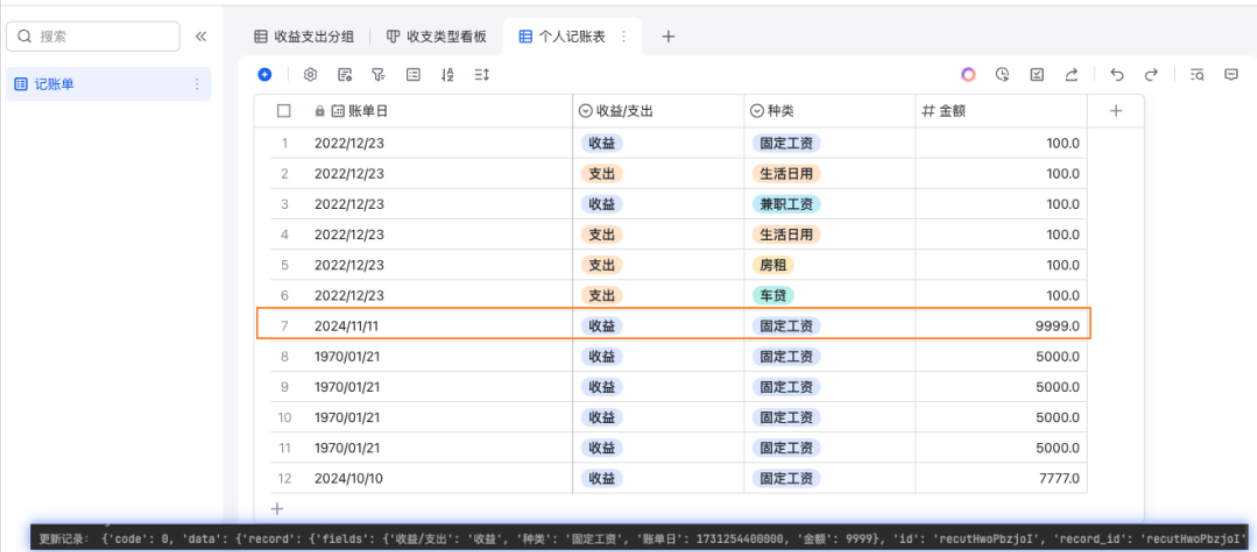Click the lock icon in 账单日 header
This screenshot has width=1257, height=552.
(320, 111)
